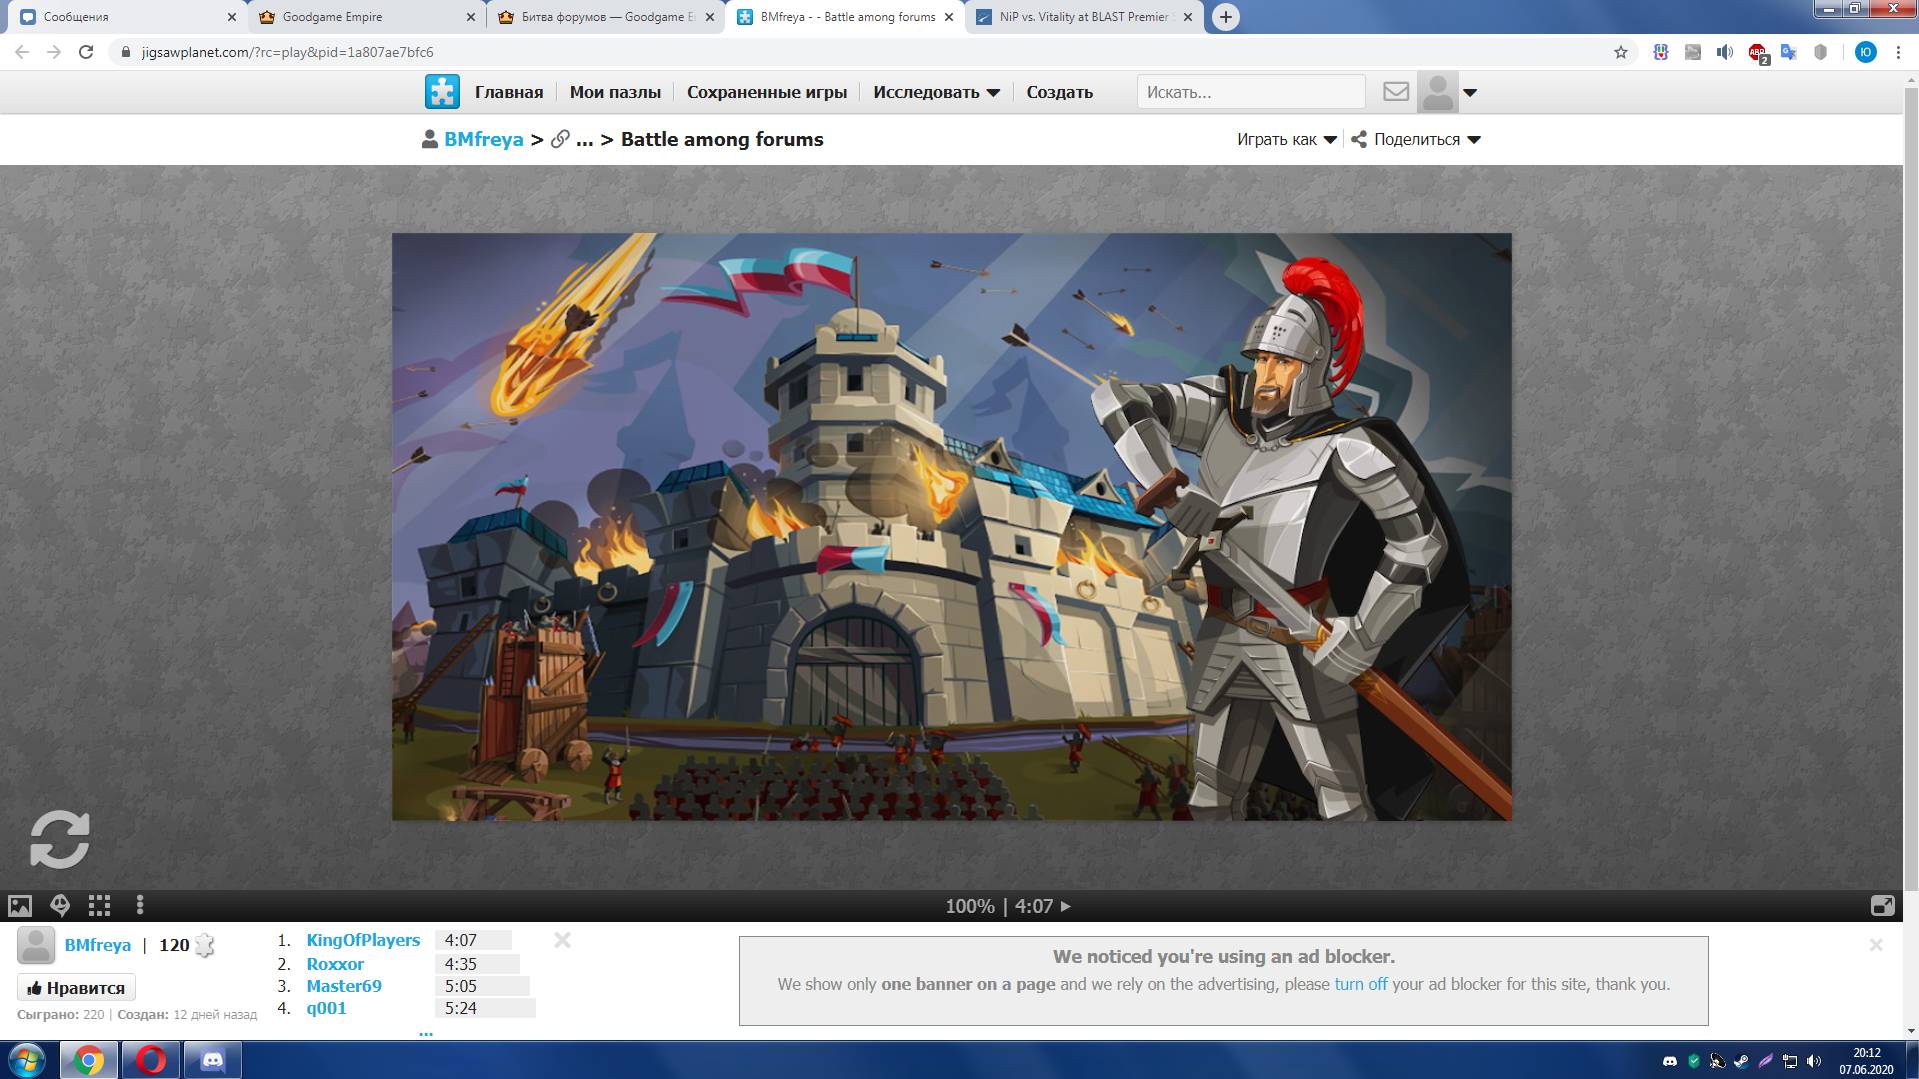The width and height of the screenshot is (1919, 1079).
Task: Open the three-dot puzzle options menu
Action: (x=140, y=906)
